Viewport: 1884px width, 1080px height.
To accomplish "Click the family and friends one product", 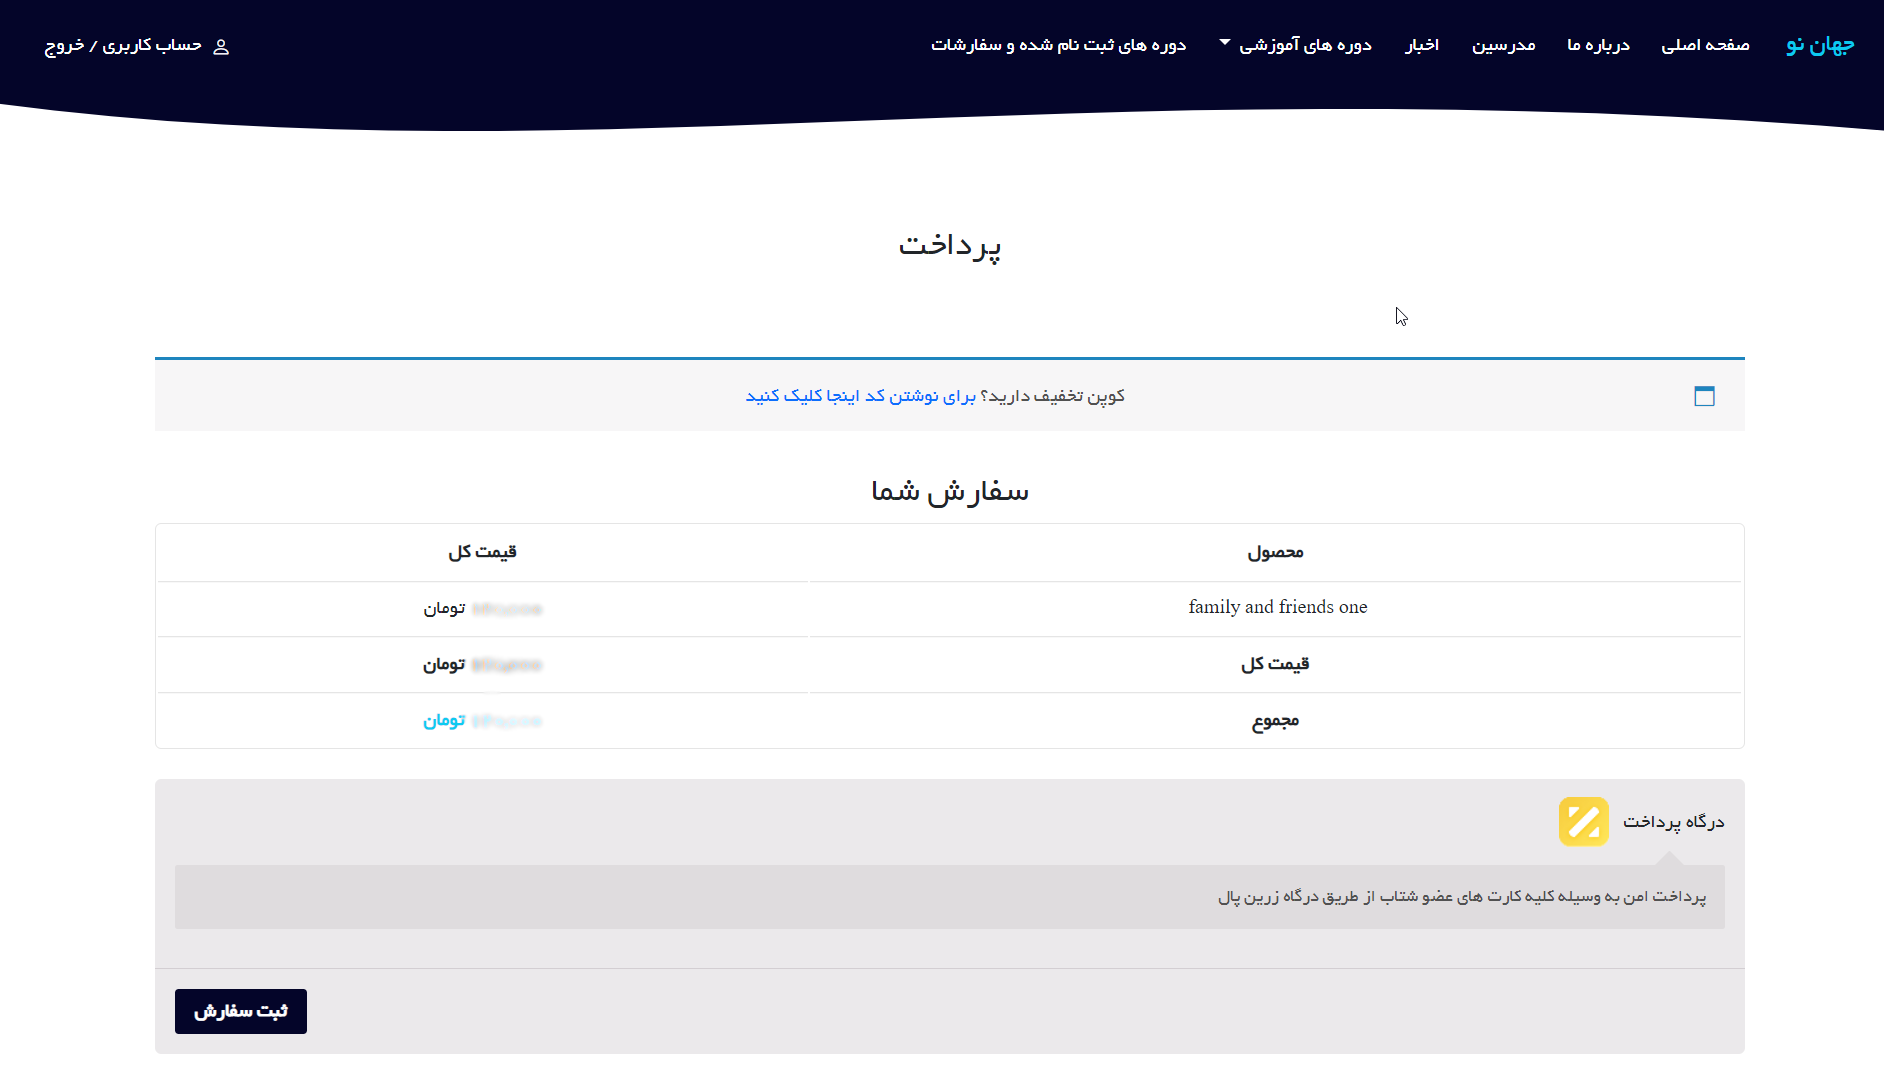I will [1277, 607].
